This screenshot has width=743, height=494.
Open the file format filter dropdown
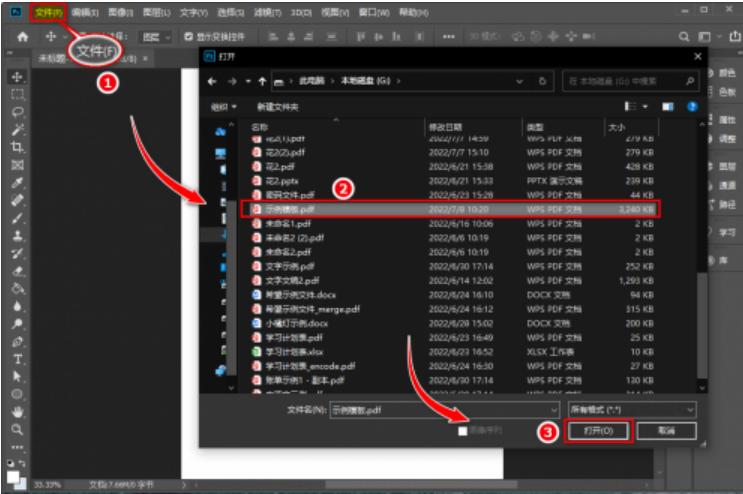click(632, 410)
